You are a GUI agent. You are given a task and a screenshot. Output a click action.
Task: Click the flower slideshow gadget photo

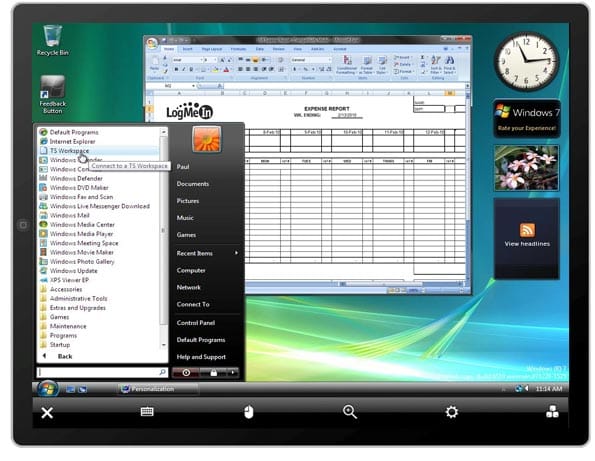pyautogui.click(x=526, y=168)
